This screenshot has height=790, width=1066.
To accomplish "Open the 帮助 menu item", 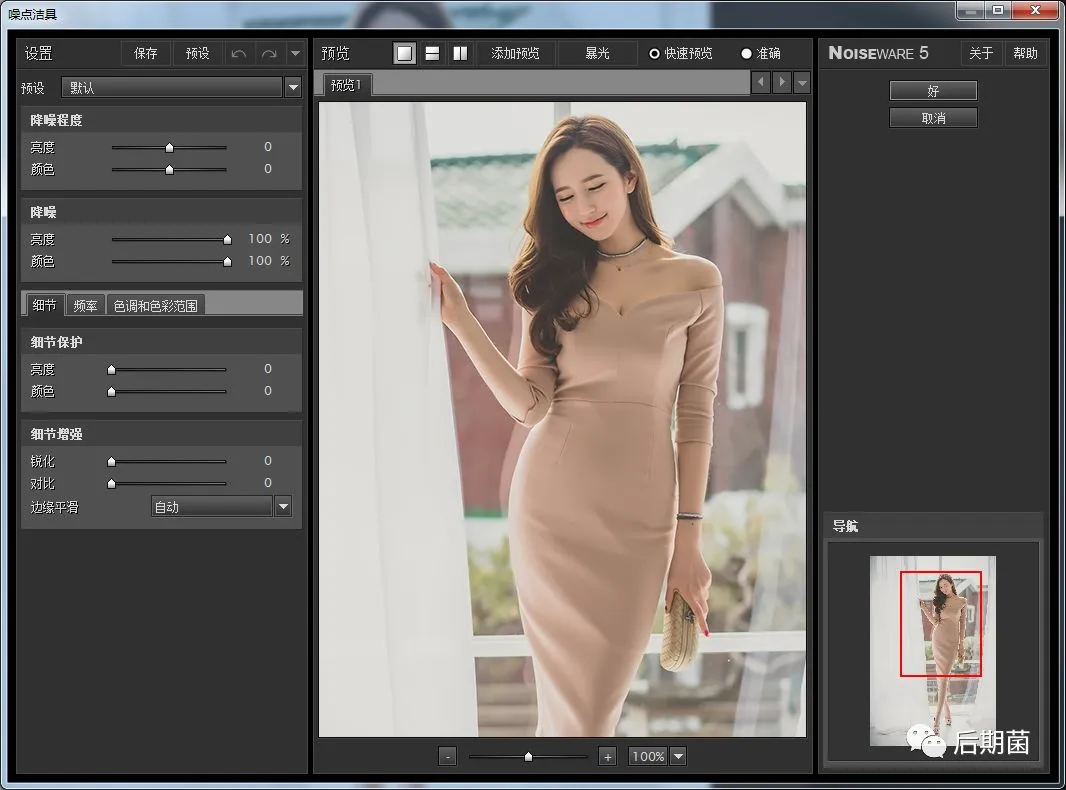I will point(1025,54).
